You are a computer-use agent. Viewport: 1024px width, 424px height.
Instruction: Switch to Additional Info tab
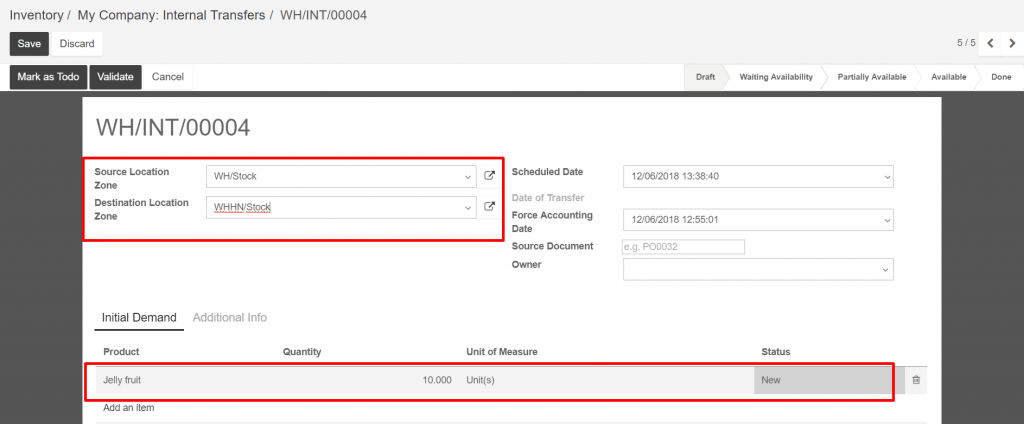[x=230, y=318]
